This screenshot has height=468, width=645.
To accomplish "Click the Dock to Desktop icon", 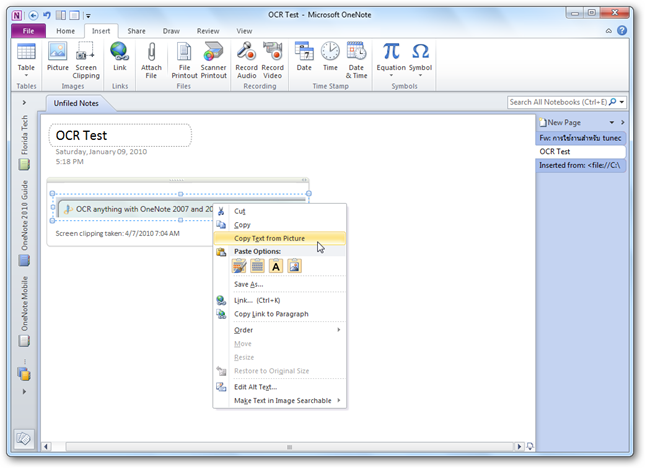I will pos(61,16).
